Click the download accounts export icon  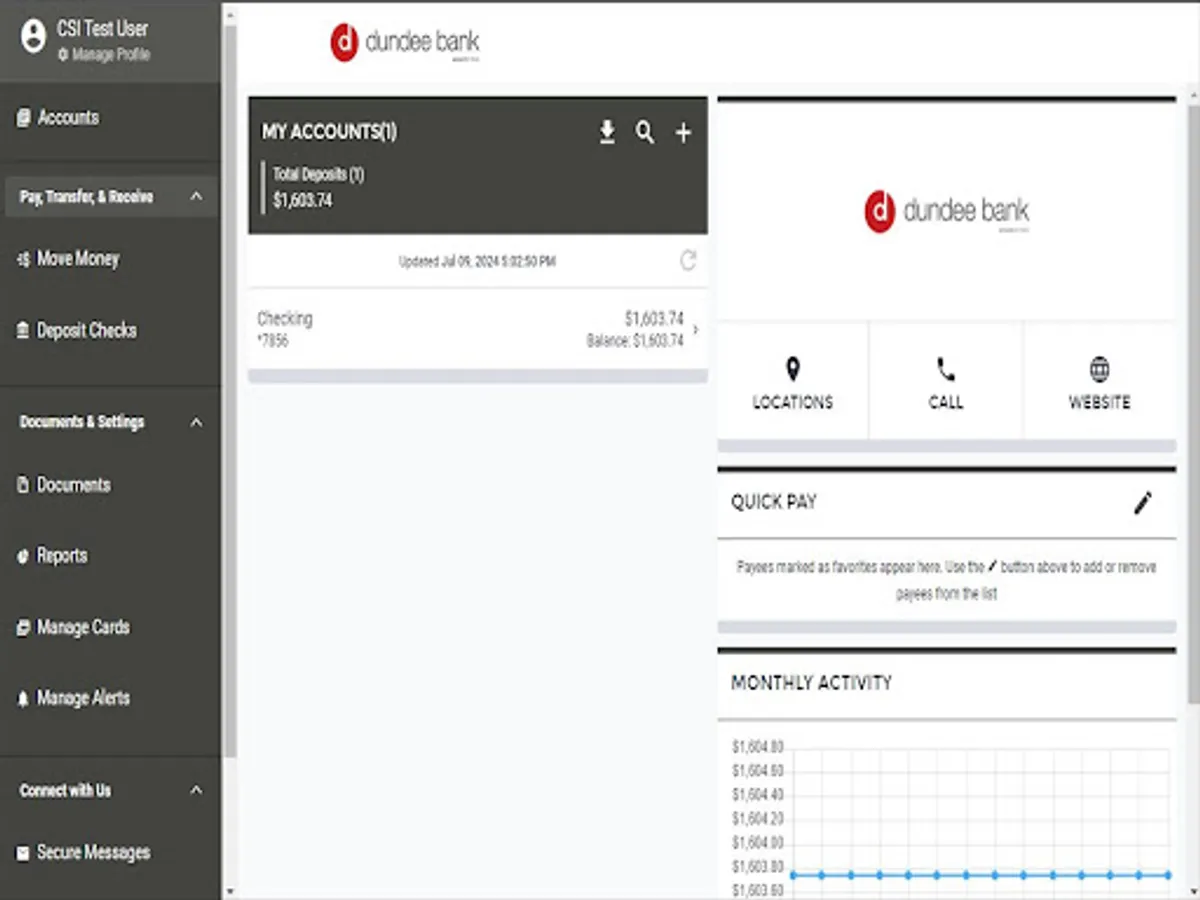tap(607, 132)
